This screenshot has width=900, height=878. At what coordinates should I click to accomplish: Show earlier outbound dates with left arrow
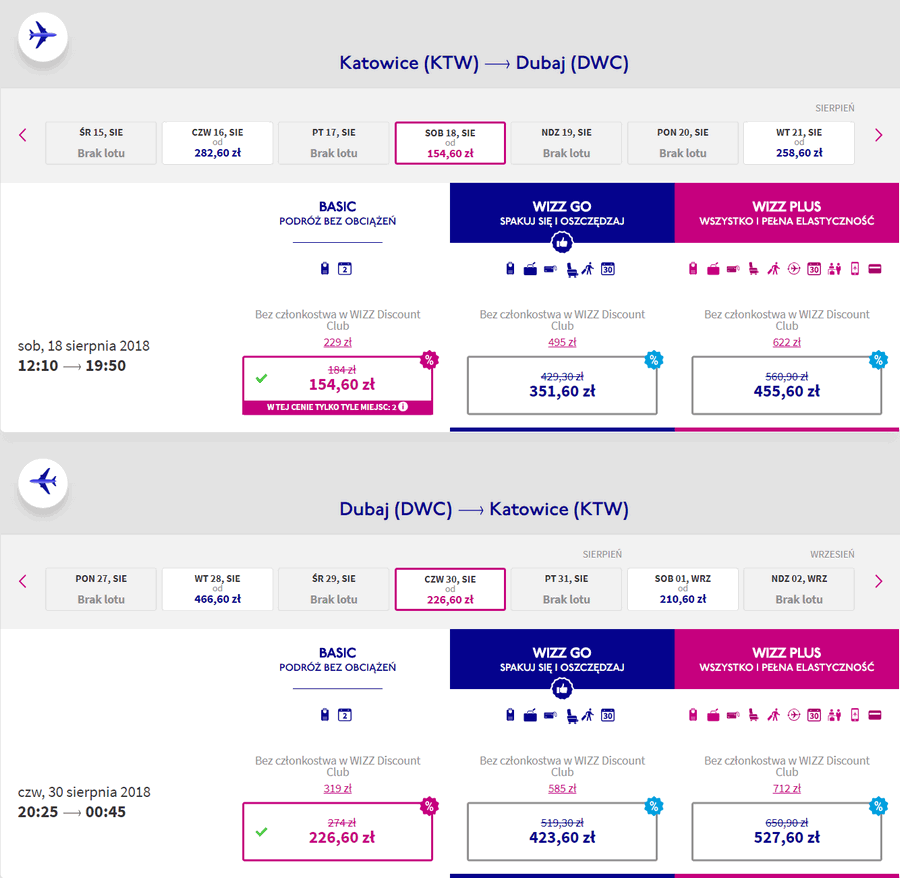pyautogui.click(x=23, y=135)
